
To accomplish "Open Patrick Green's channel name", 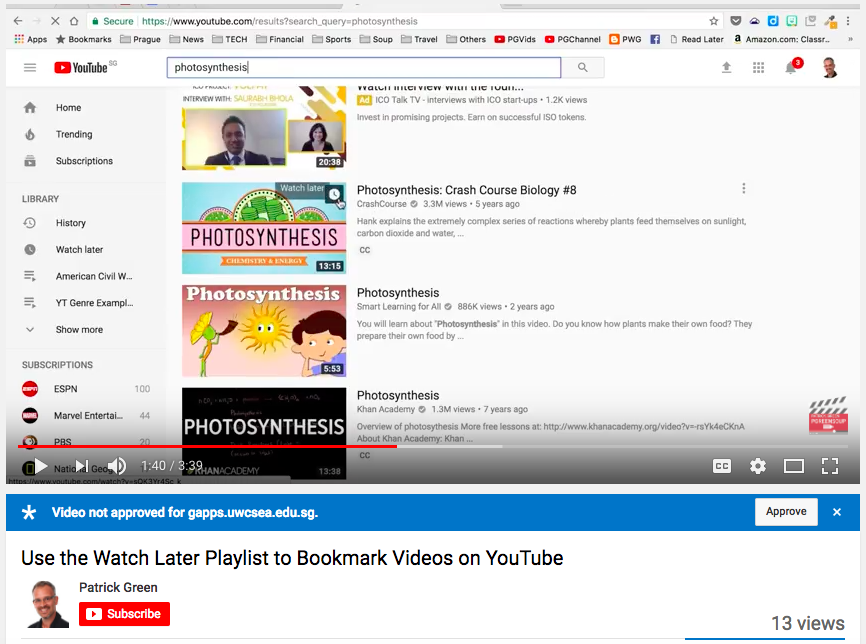I will (x=118, y=587).
